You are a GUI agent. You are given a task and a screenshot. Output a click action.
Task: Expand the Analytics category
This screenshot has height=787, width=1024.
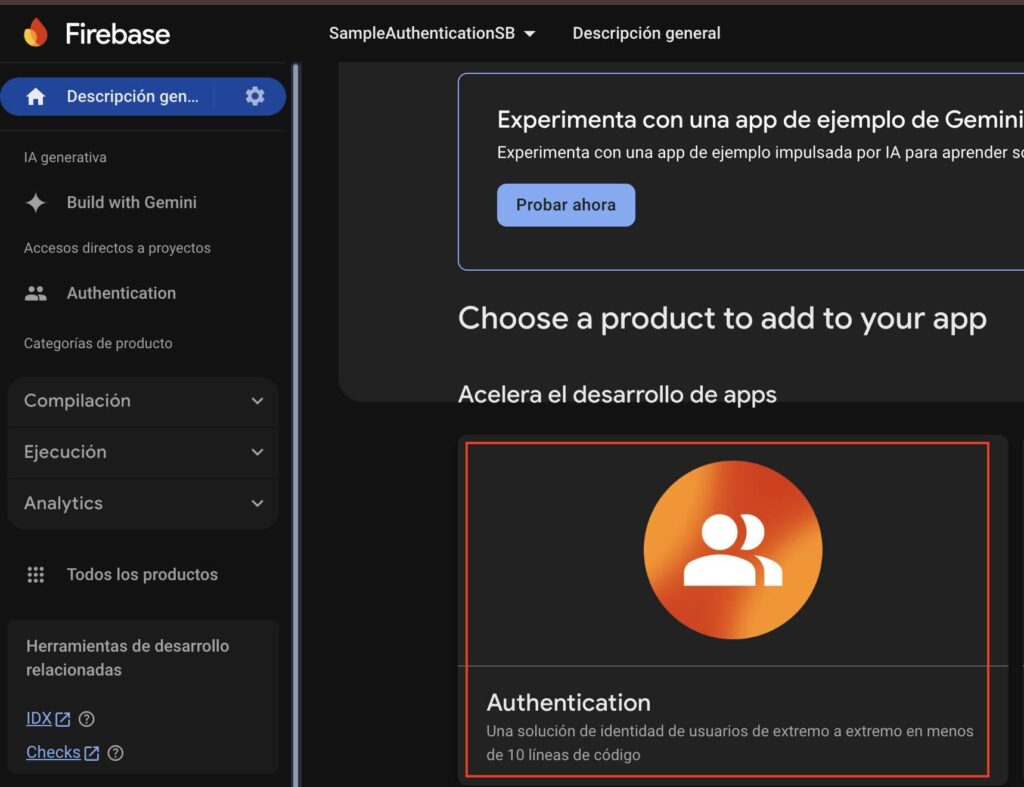click(143, 504)
